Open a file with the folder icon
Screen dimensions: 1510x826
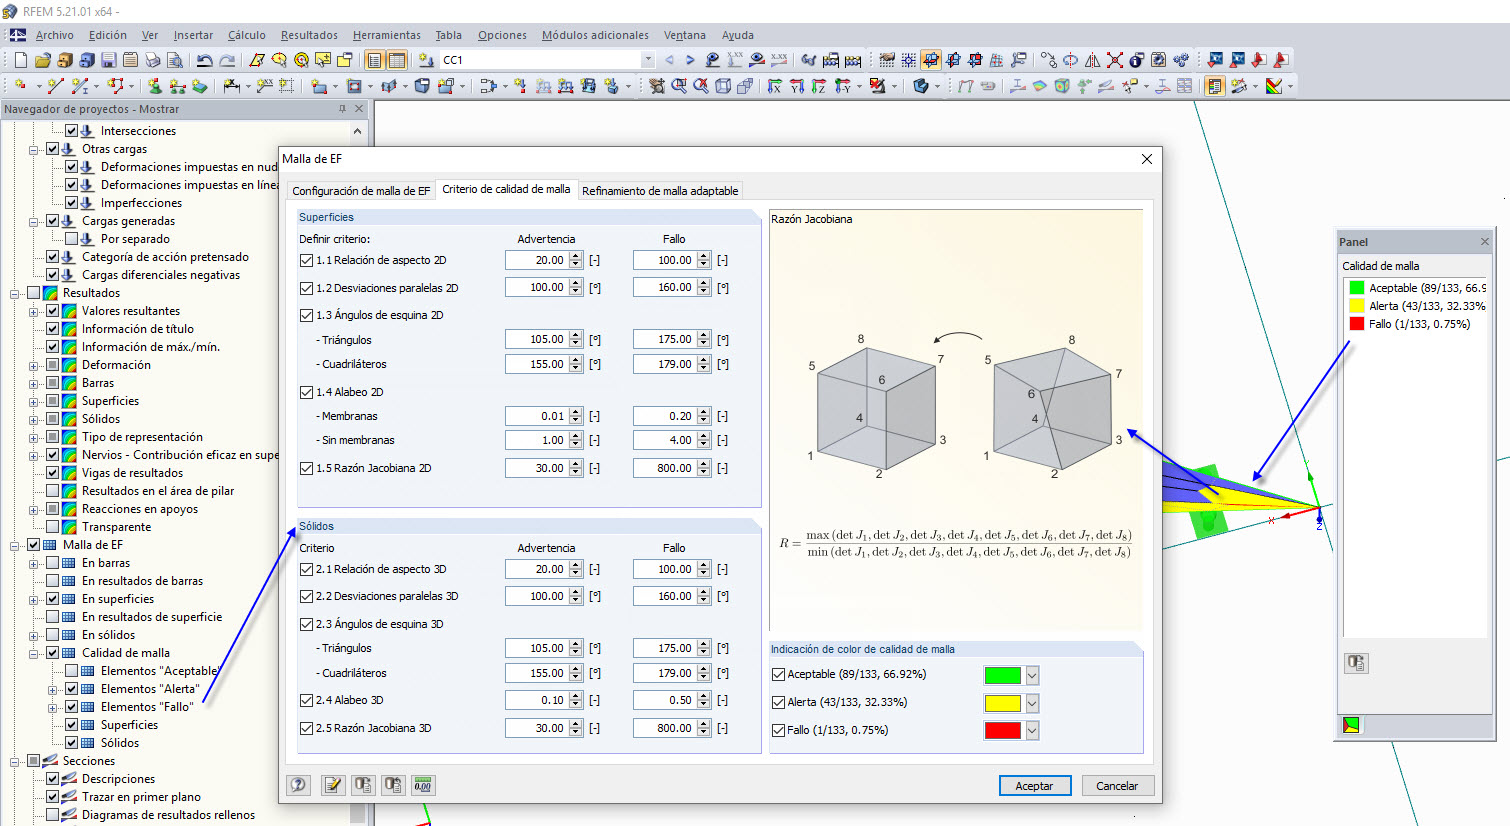[x=42, y=60]
